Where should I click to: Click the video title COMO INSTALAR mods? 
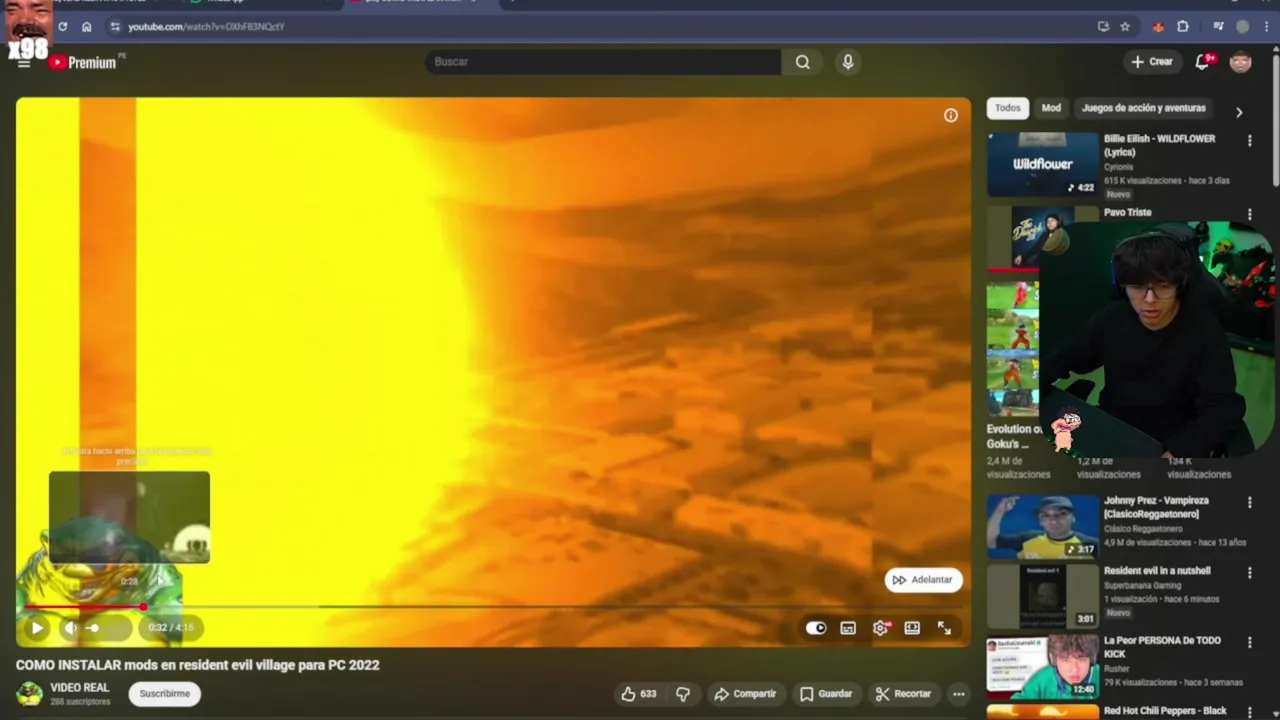click(x=198, y=665)
